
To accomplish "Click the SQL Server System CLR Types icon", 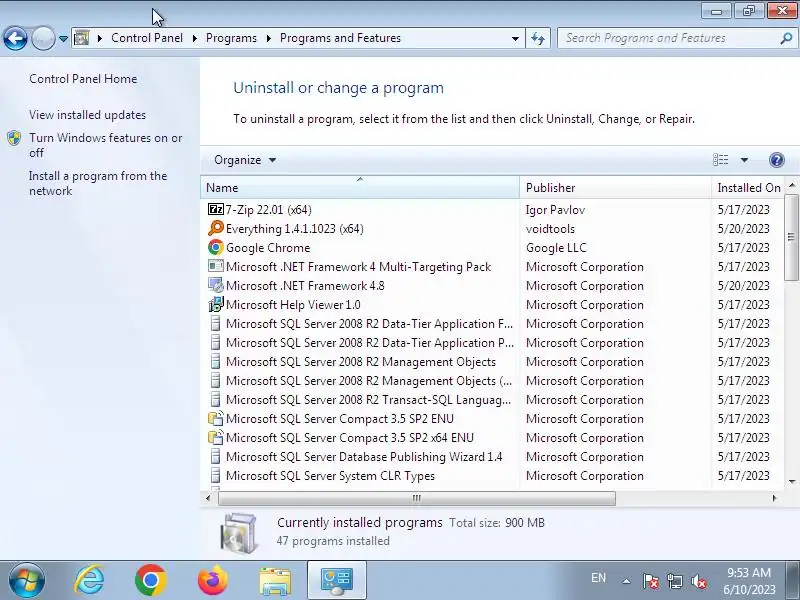I will (x=216, y=476).
